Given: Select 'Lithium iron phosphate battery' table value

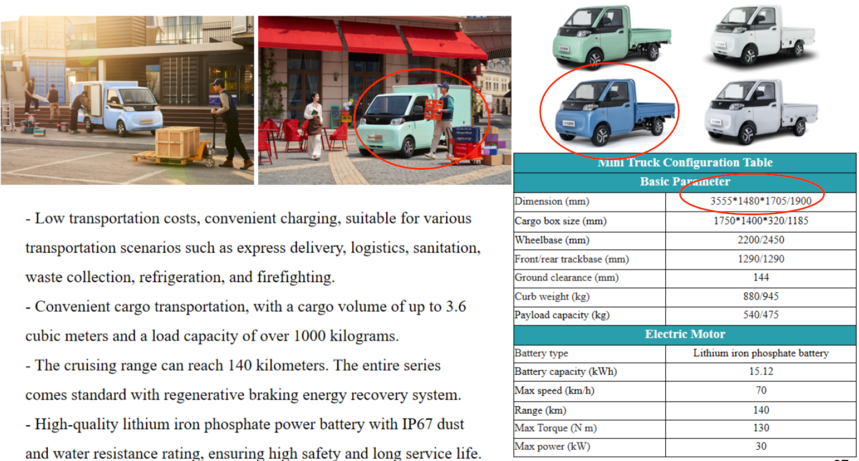Looking at the screenshot, I should coord(761,353).
